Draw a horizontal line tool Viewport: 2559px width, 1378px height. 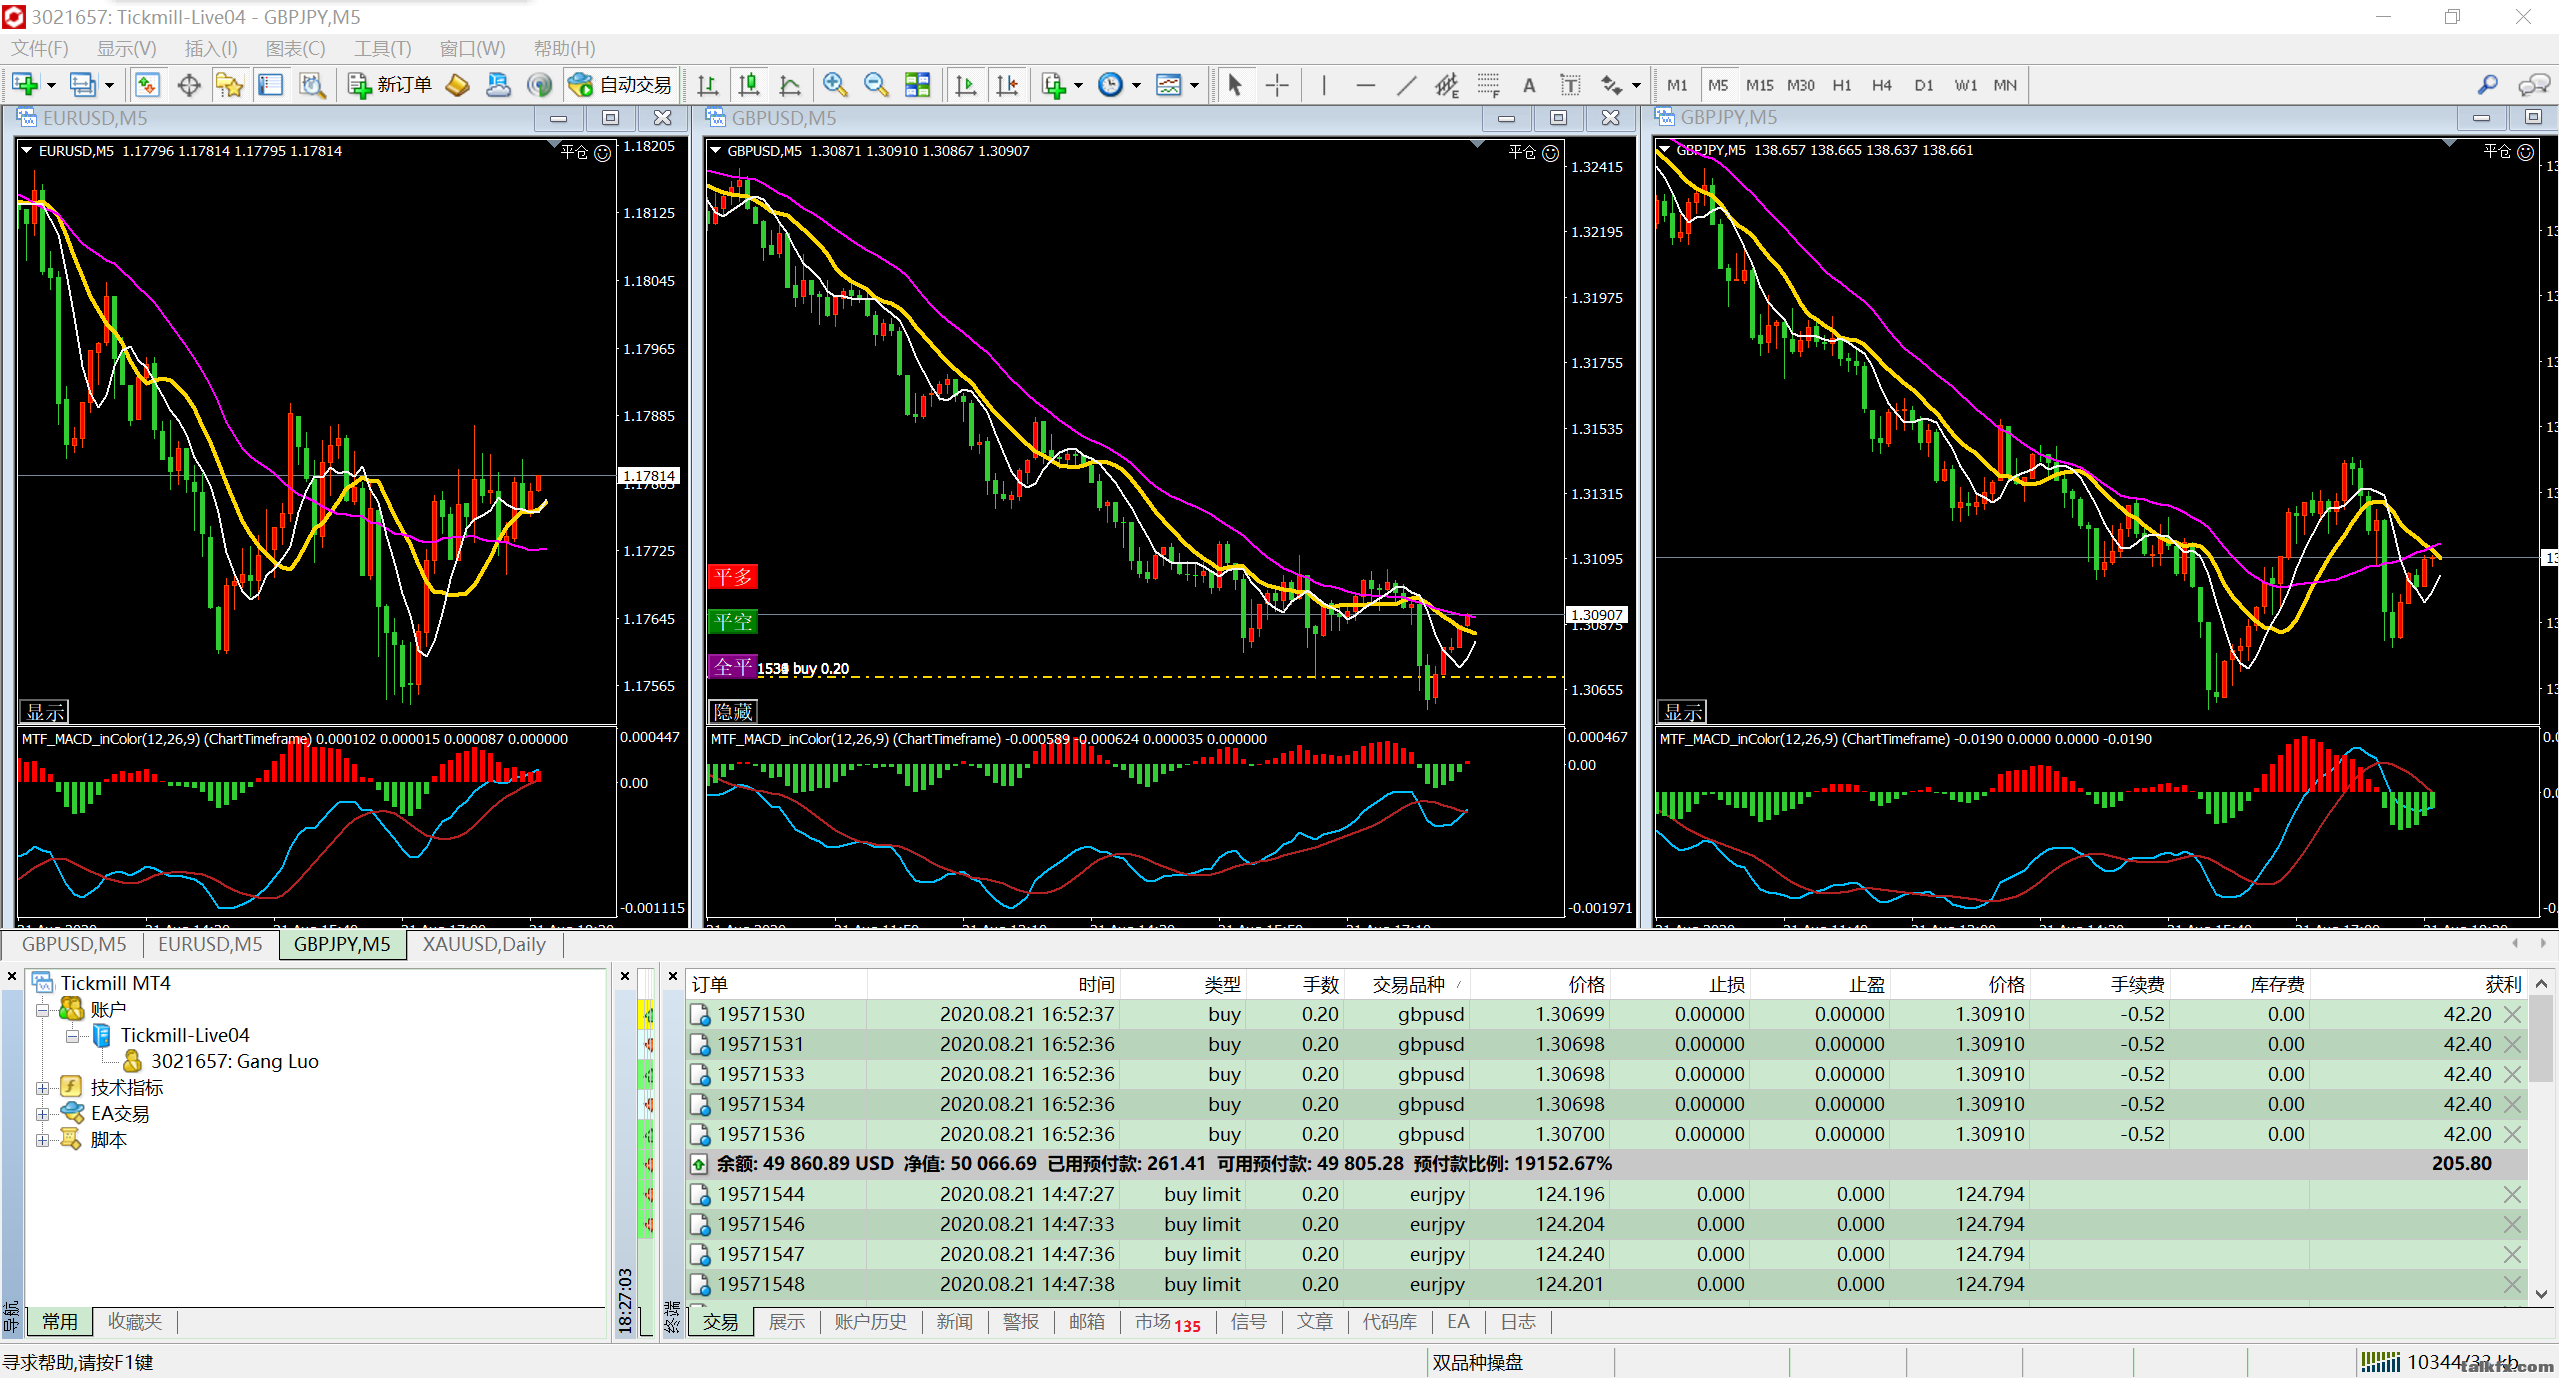pos(1365,85)
